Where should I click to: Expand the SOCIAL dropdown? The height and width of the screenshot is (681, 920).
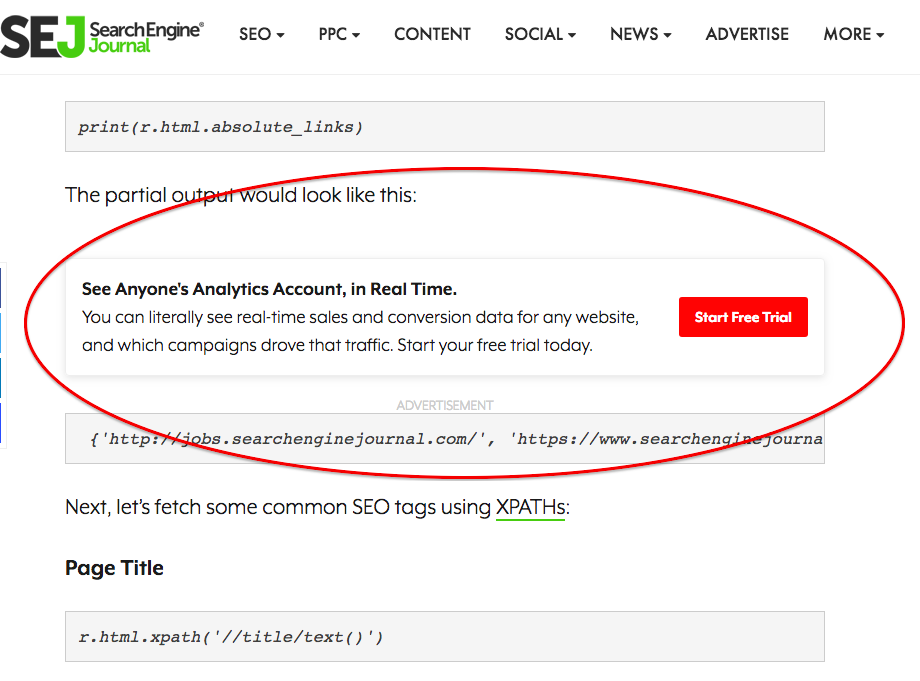click(539, 34)
